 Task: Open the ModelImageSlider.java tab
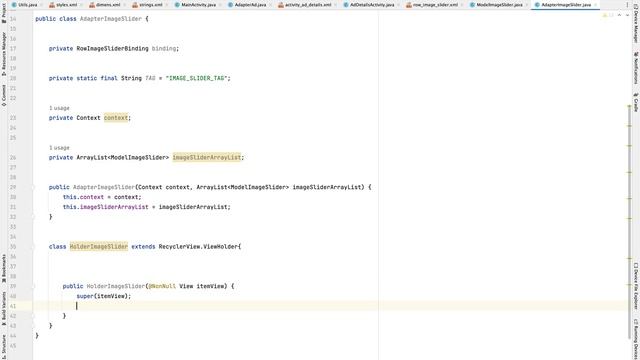(499, 4)
